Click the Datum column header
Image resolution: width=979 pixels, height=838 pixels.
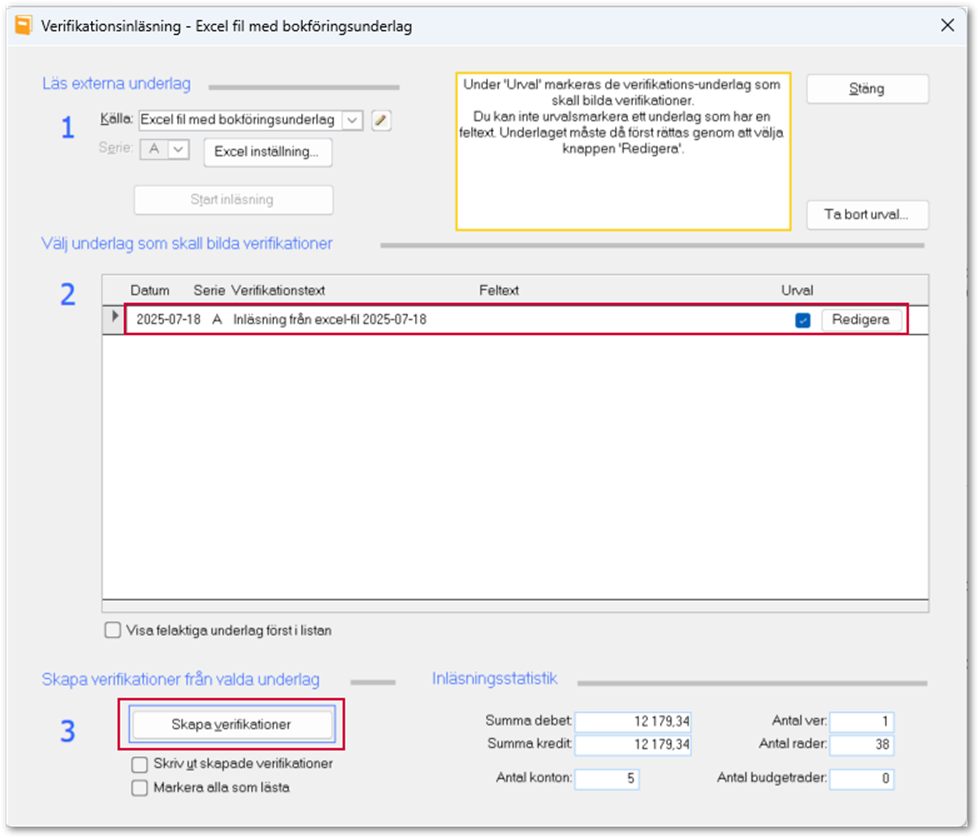(150, 290)
